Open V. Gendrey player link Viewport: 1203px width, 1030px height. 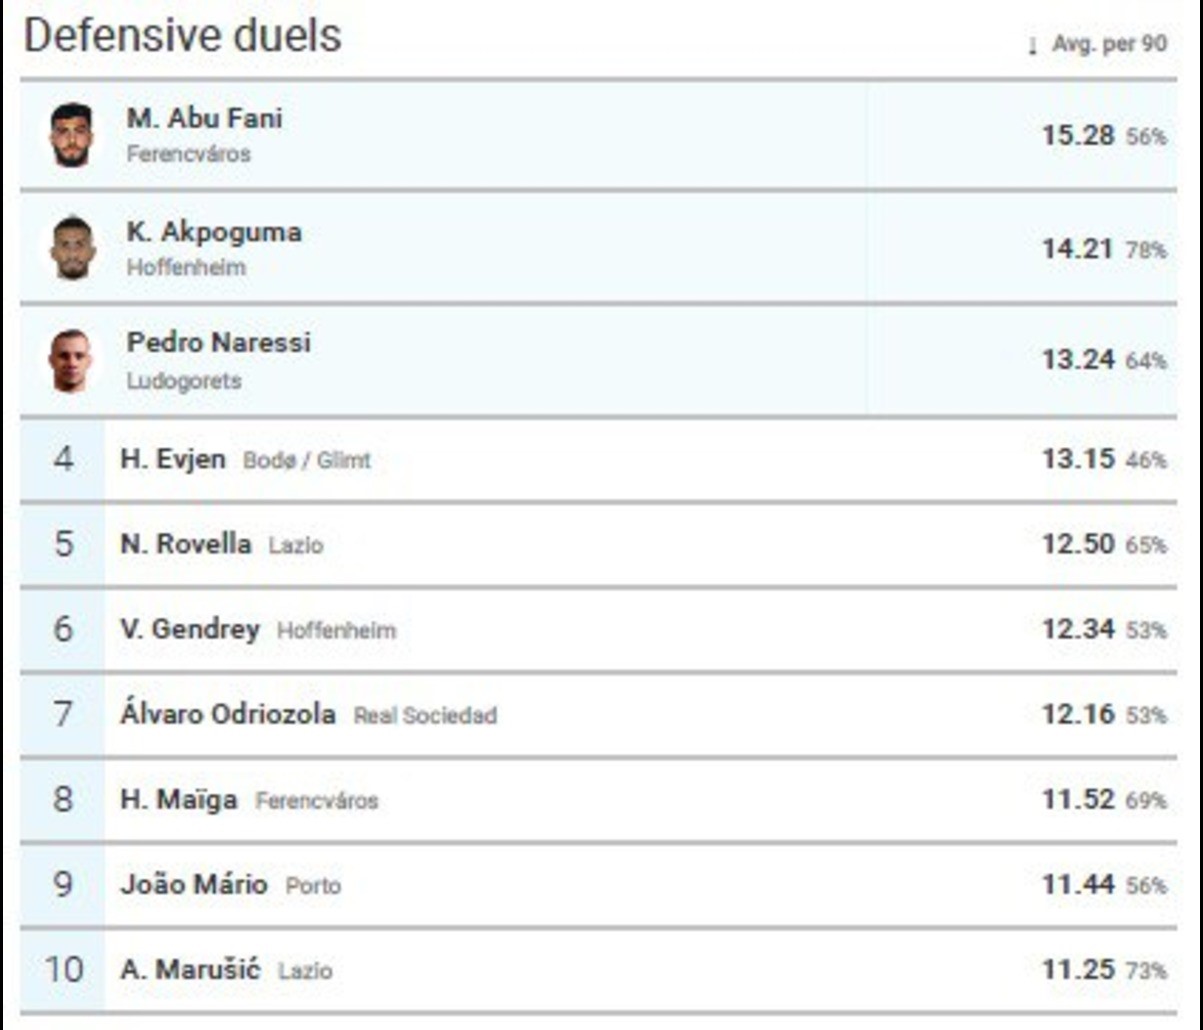(x=189, y=630)
